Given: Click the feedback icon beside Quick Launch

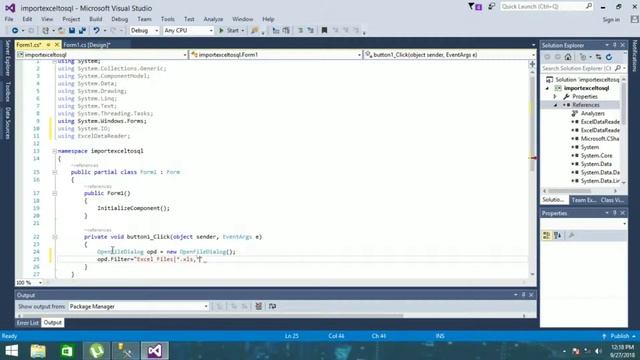Looking at the screenshot, I should tap(491, 7).
